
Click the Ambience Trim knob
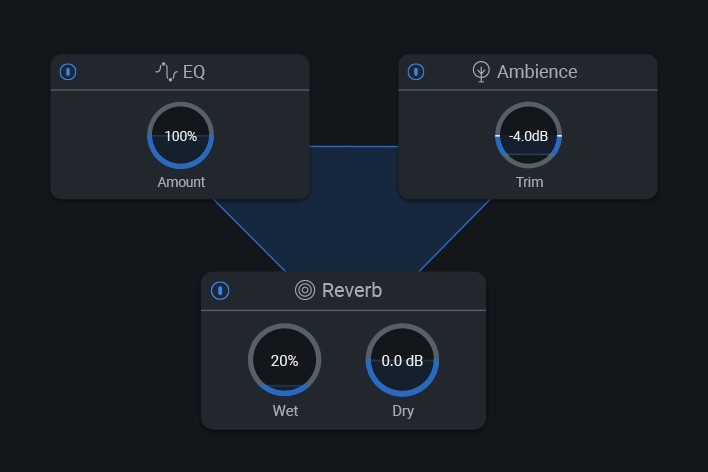pos(528,136)
